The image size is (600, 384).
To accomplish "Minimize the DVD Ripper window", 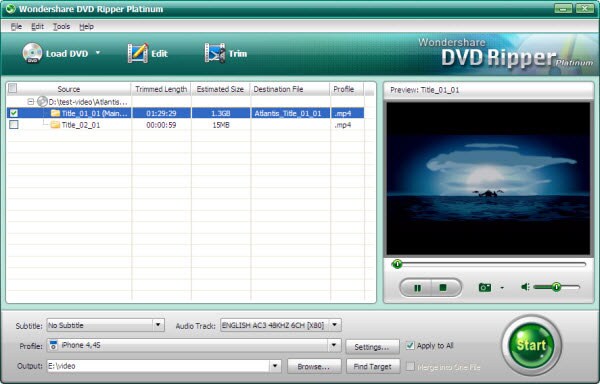I will pyautogui.click(x=563, y=8).
